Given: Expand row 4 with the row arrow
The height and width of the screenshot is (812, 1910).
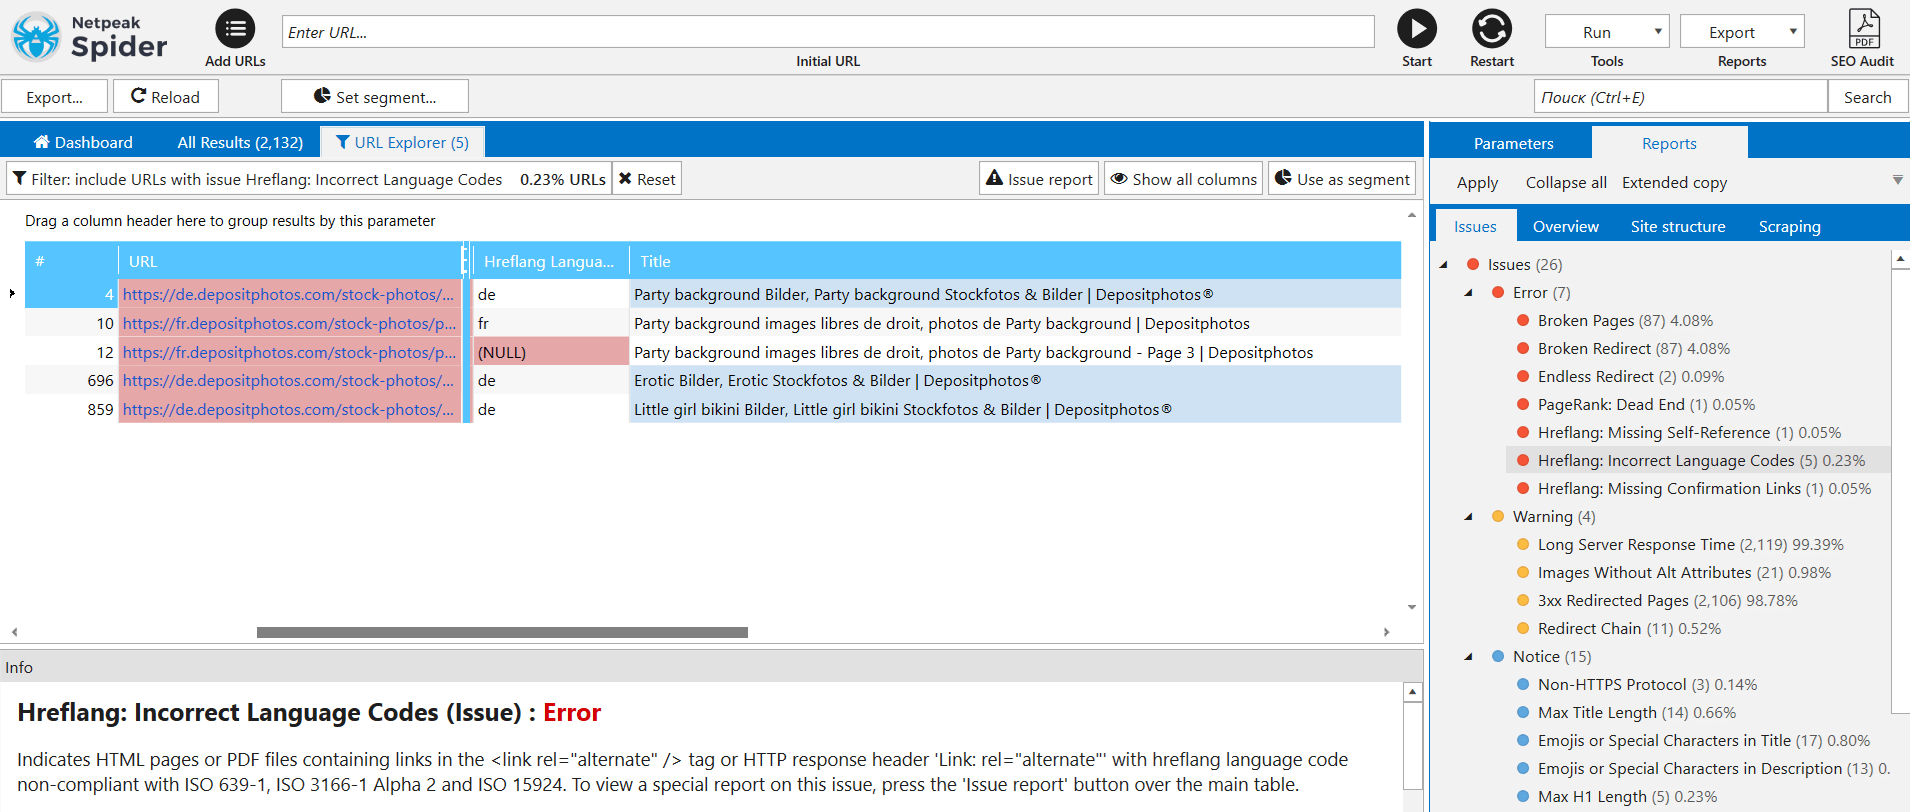Looking at the screenshot, I should [12, 293].
